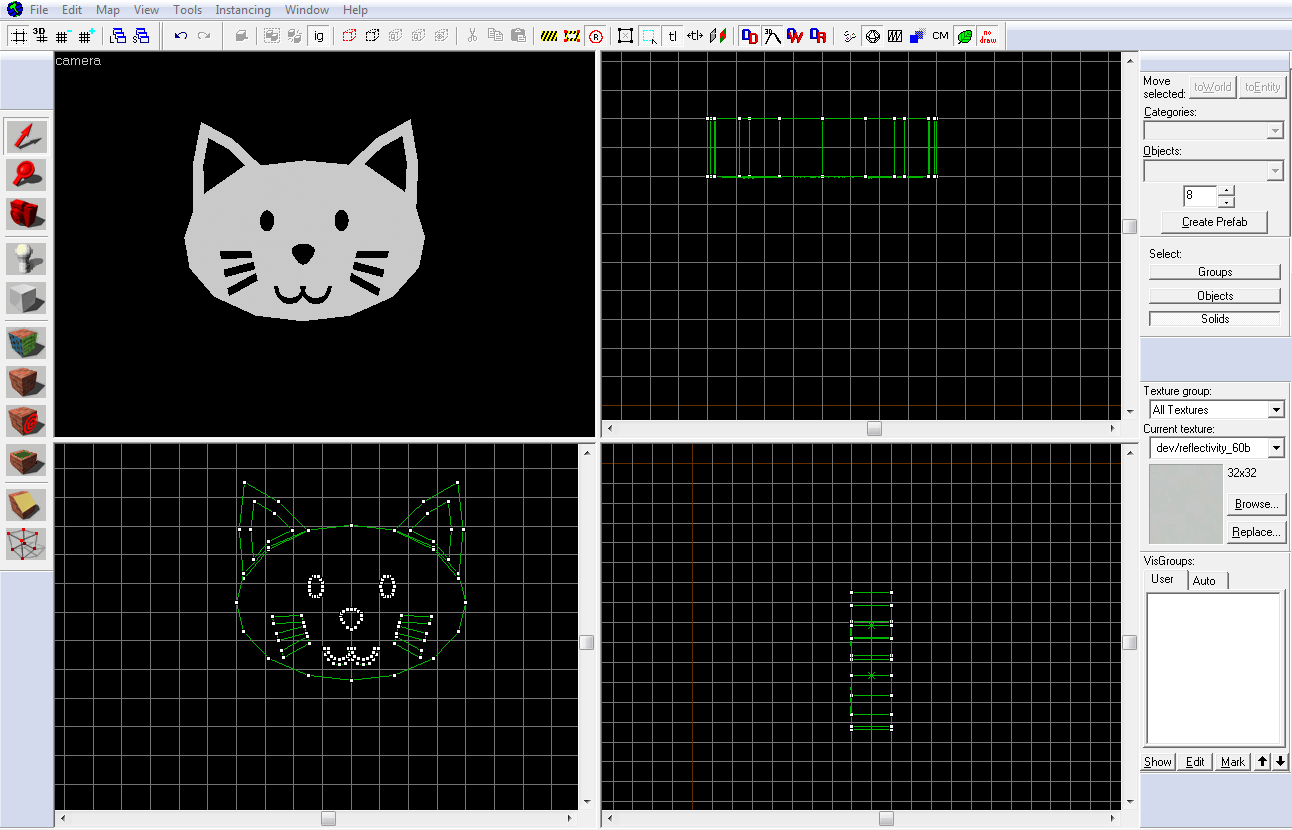Screen dimensions: 1292x830
Task: Increase the prefab faces spinner value
Action: pos(1226,190)
